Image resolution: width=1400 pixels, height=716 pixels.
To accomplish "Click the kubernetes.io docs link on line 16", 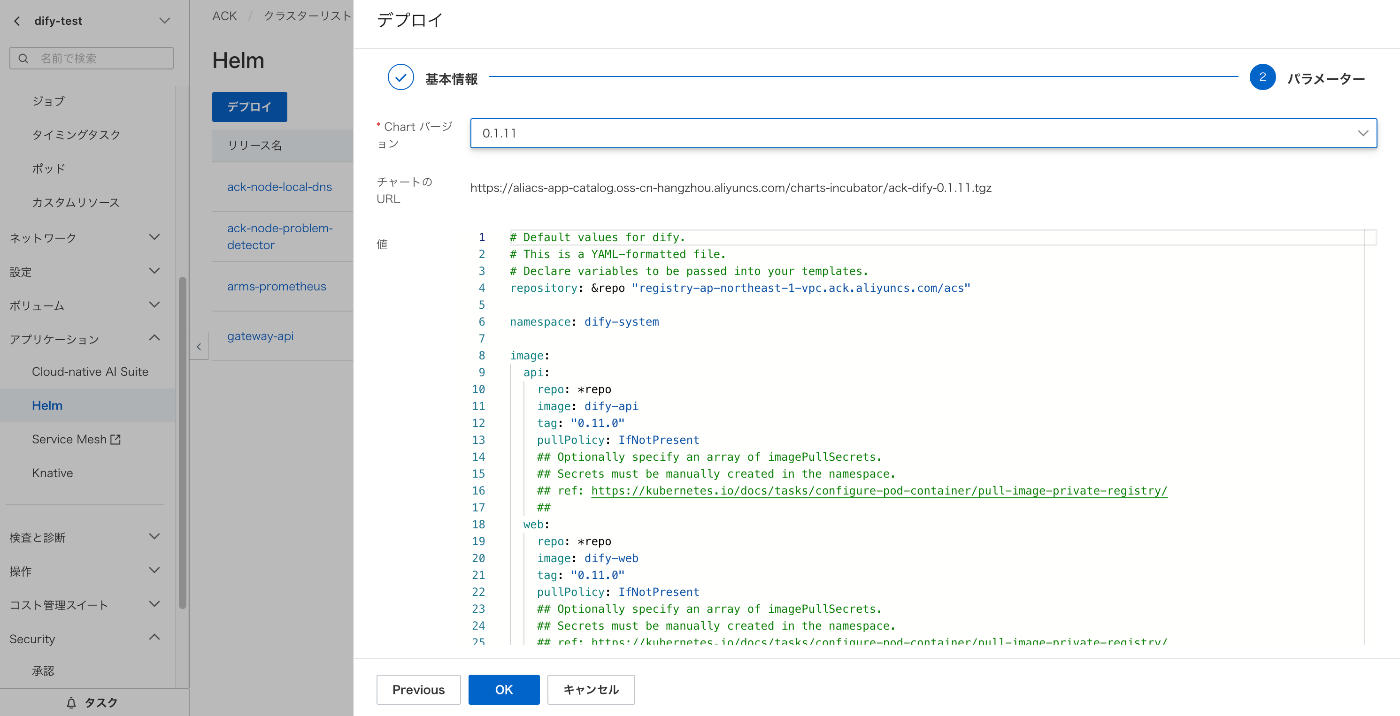I will click(x=879, y=491).
